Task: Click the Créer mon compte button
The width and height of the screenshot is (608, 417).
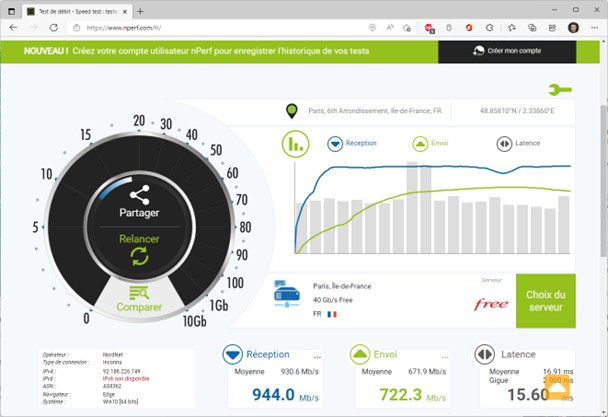Action: pyautogui.click(x=506, y=51)
